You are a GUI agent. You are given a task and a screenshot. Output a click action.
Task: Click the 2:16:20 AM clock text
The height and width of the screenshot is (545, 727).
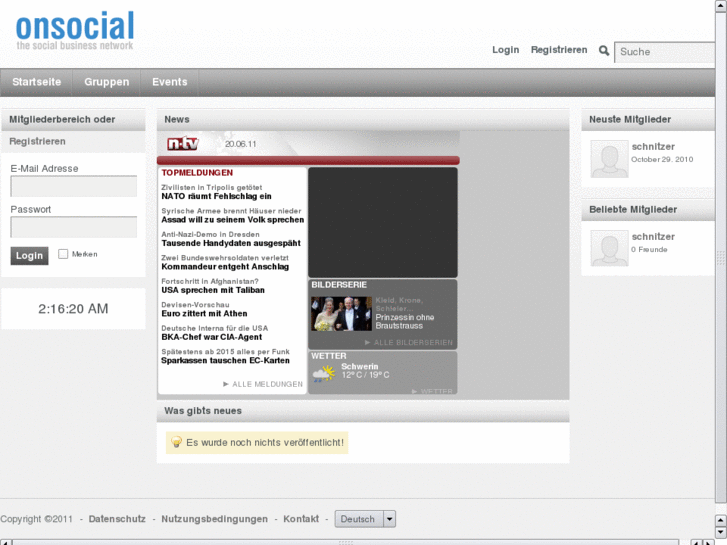(73, 309)
